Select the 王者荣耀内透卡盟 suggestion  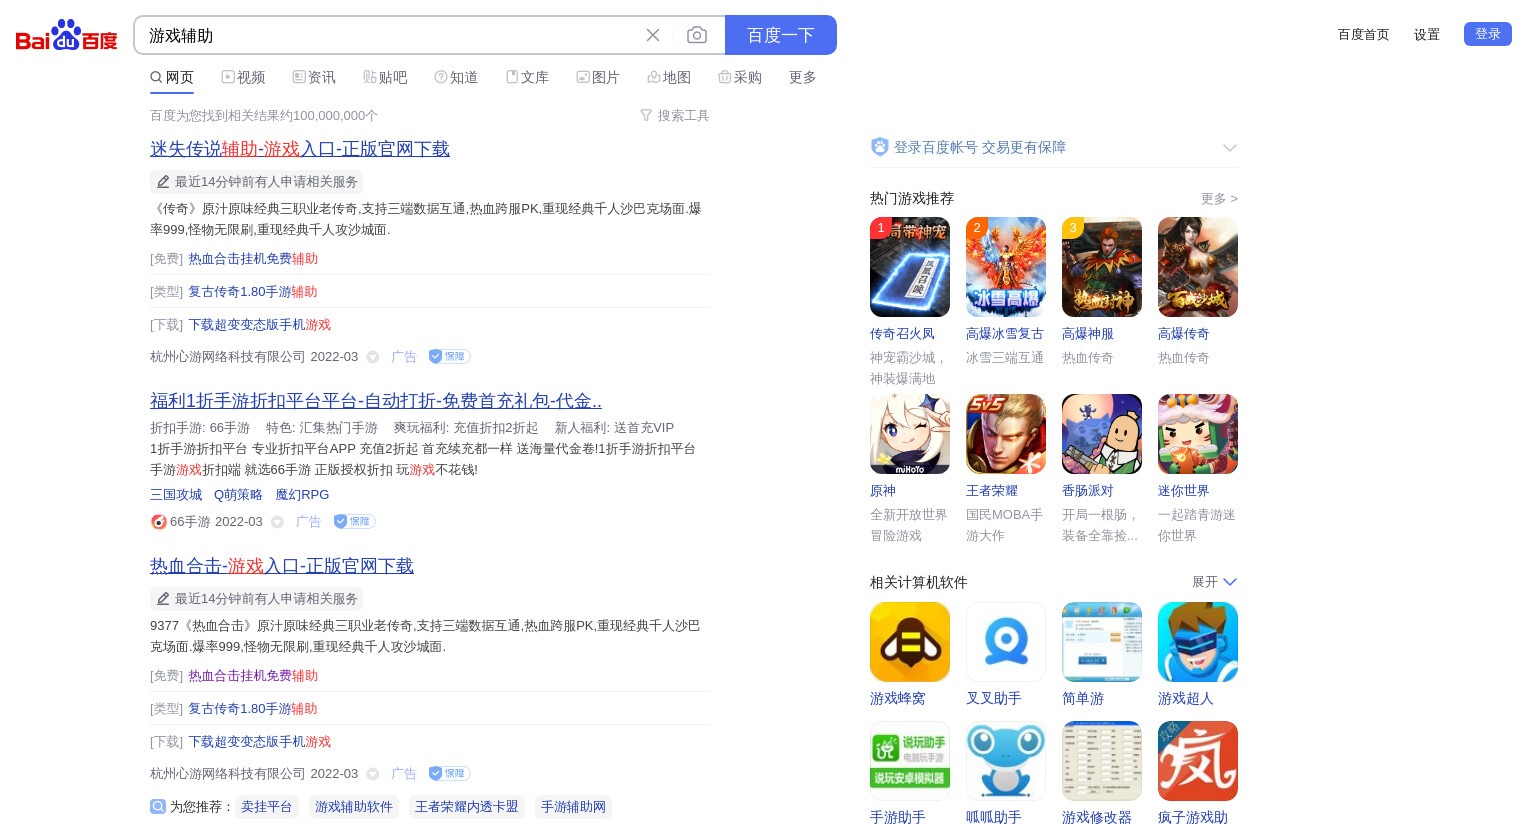point(467,807)
